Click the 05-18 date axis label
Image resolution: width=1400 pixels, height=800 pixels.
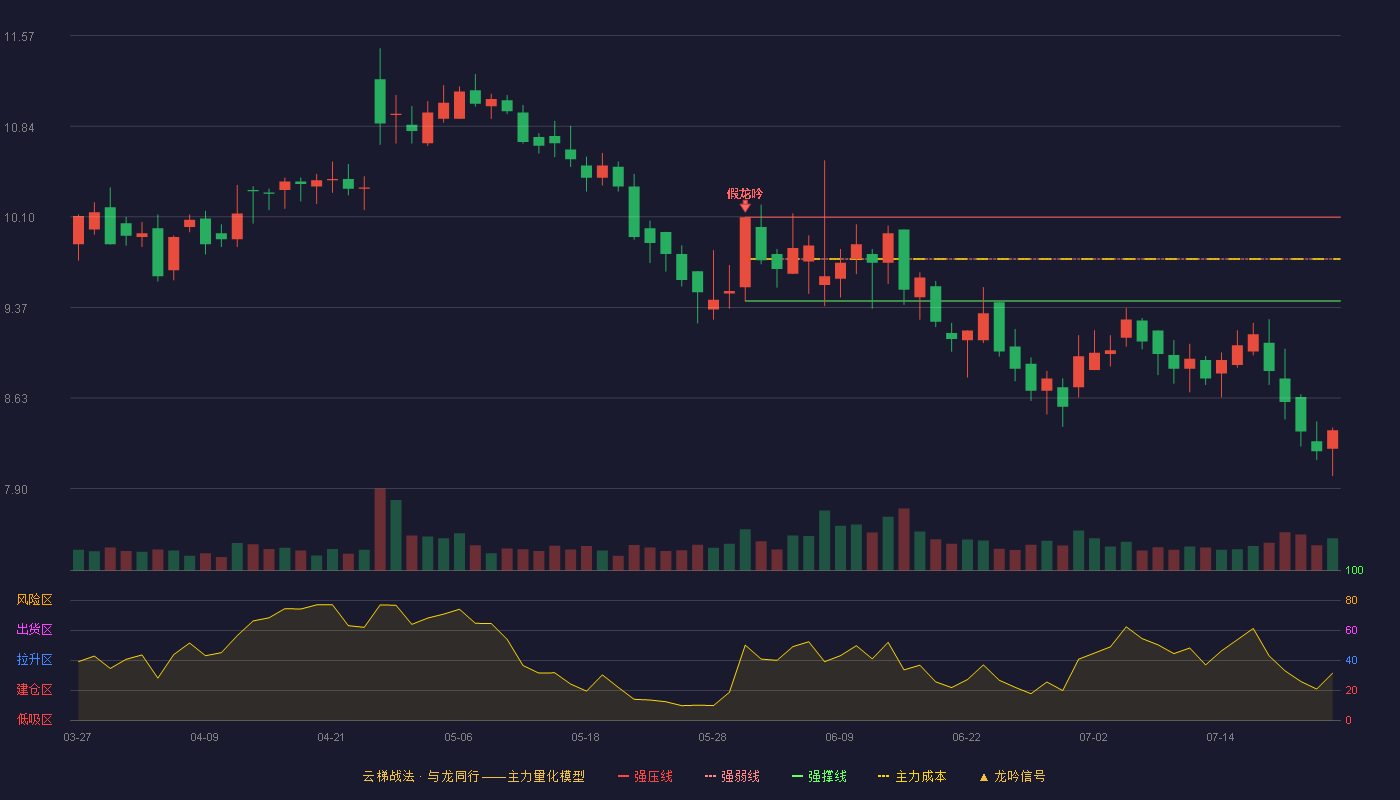[x=585, y=737]
